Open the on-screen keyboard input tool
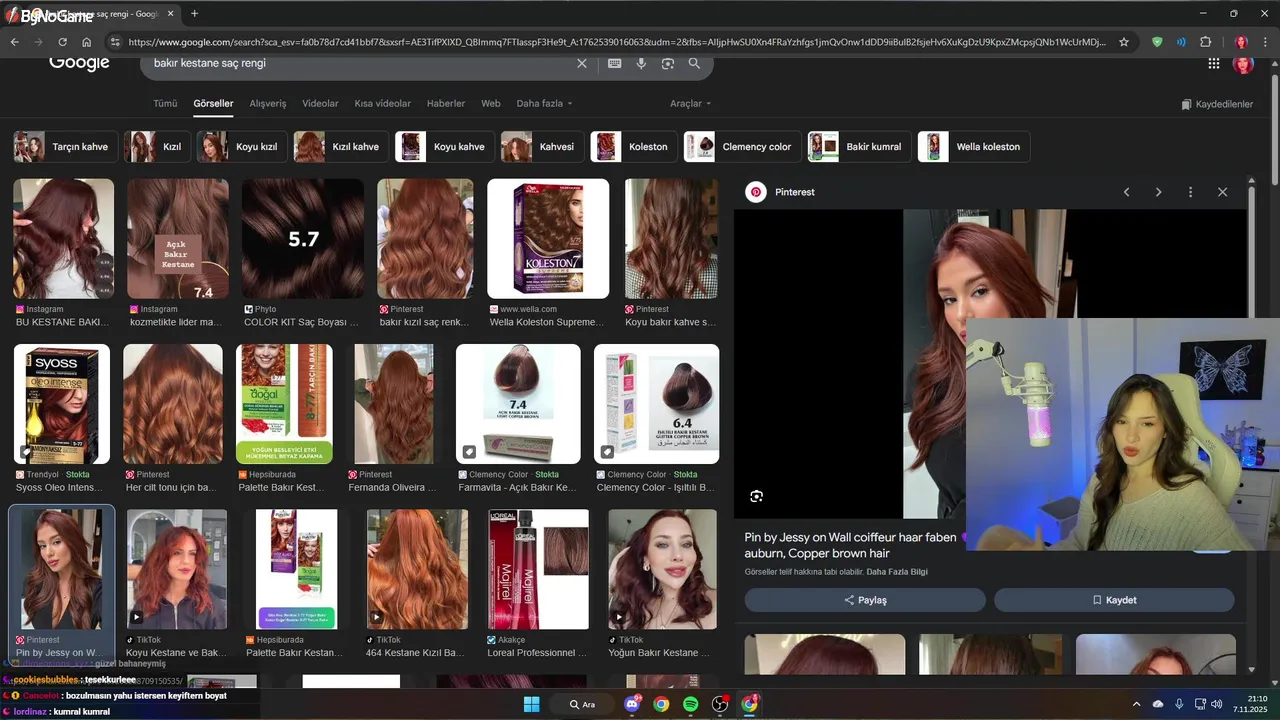 click(x=614, y=63)
